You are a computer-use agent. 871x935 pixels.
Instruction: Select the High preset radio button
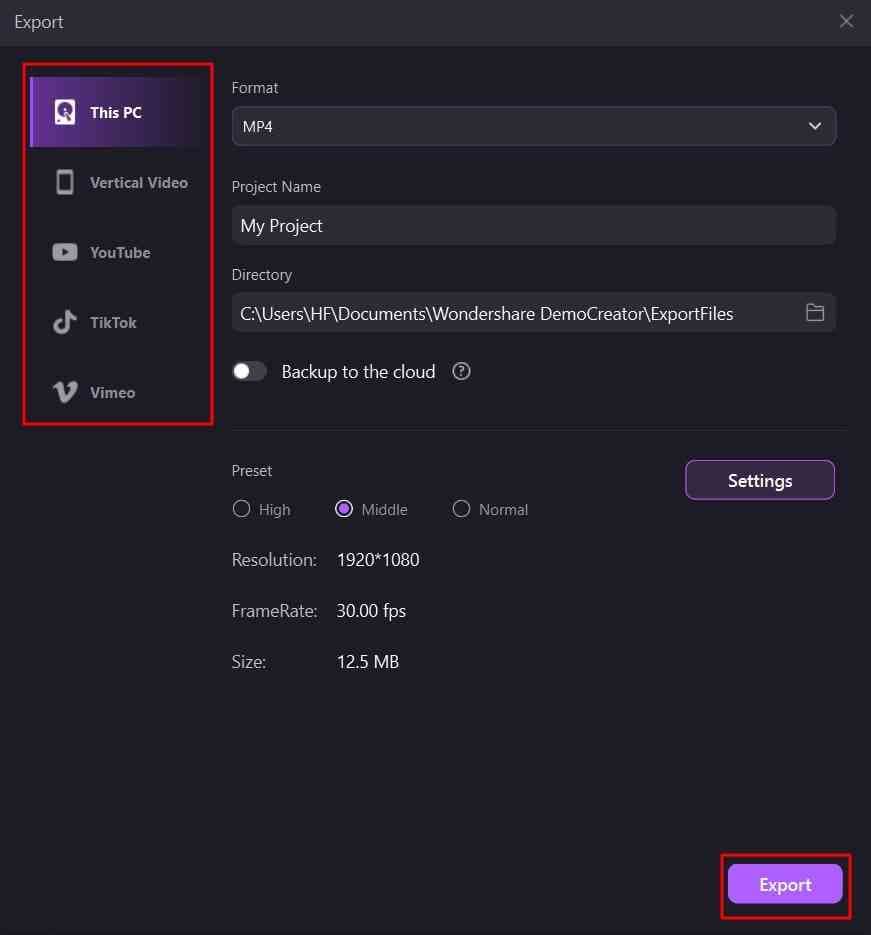click(x=241, y=509)
